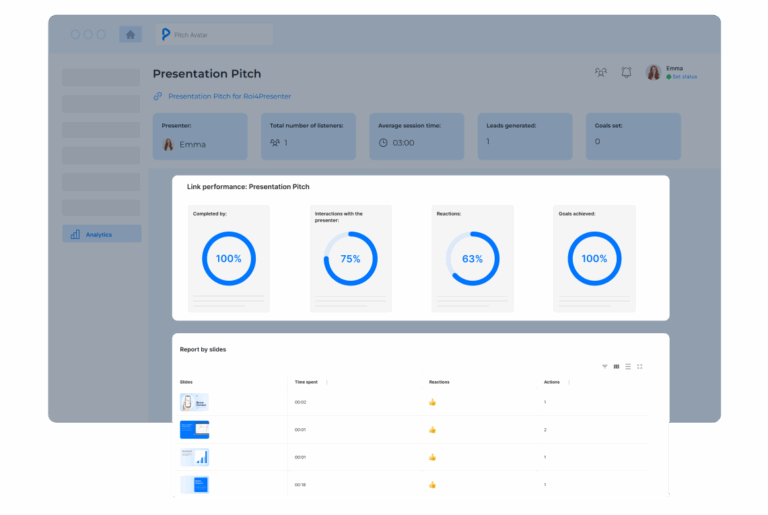Click the link chain icon beside presentation link

[x=158, y=97]
